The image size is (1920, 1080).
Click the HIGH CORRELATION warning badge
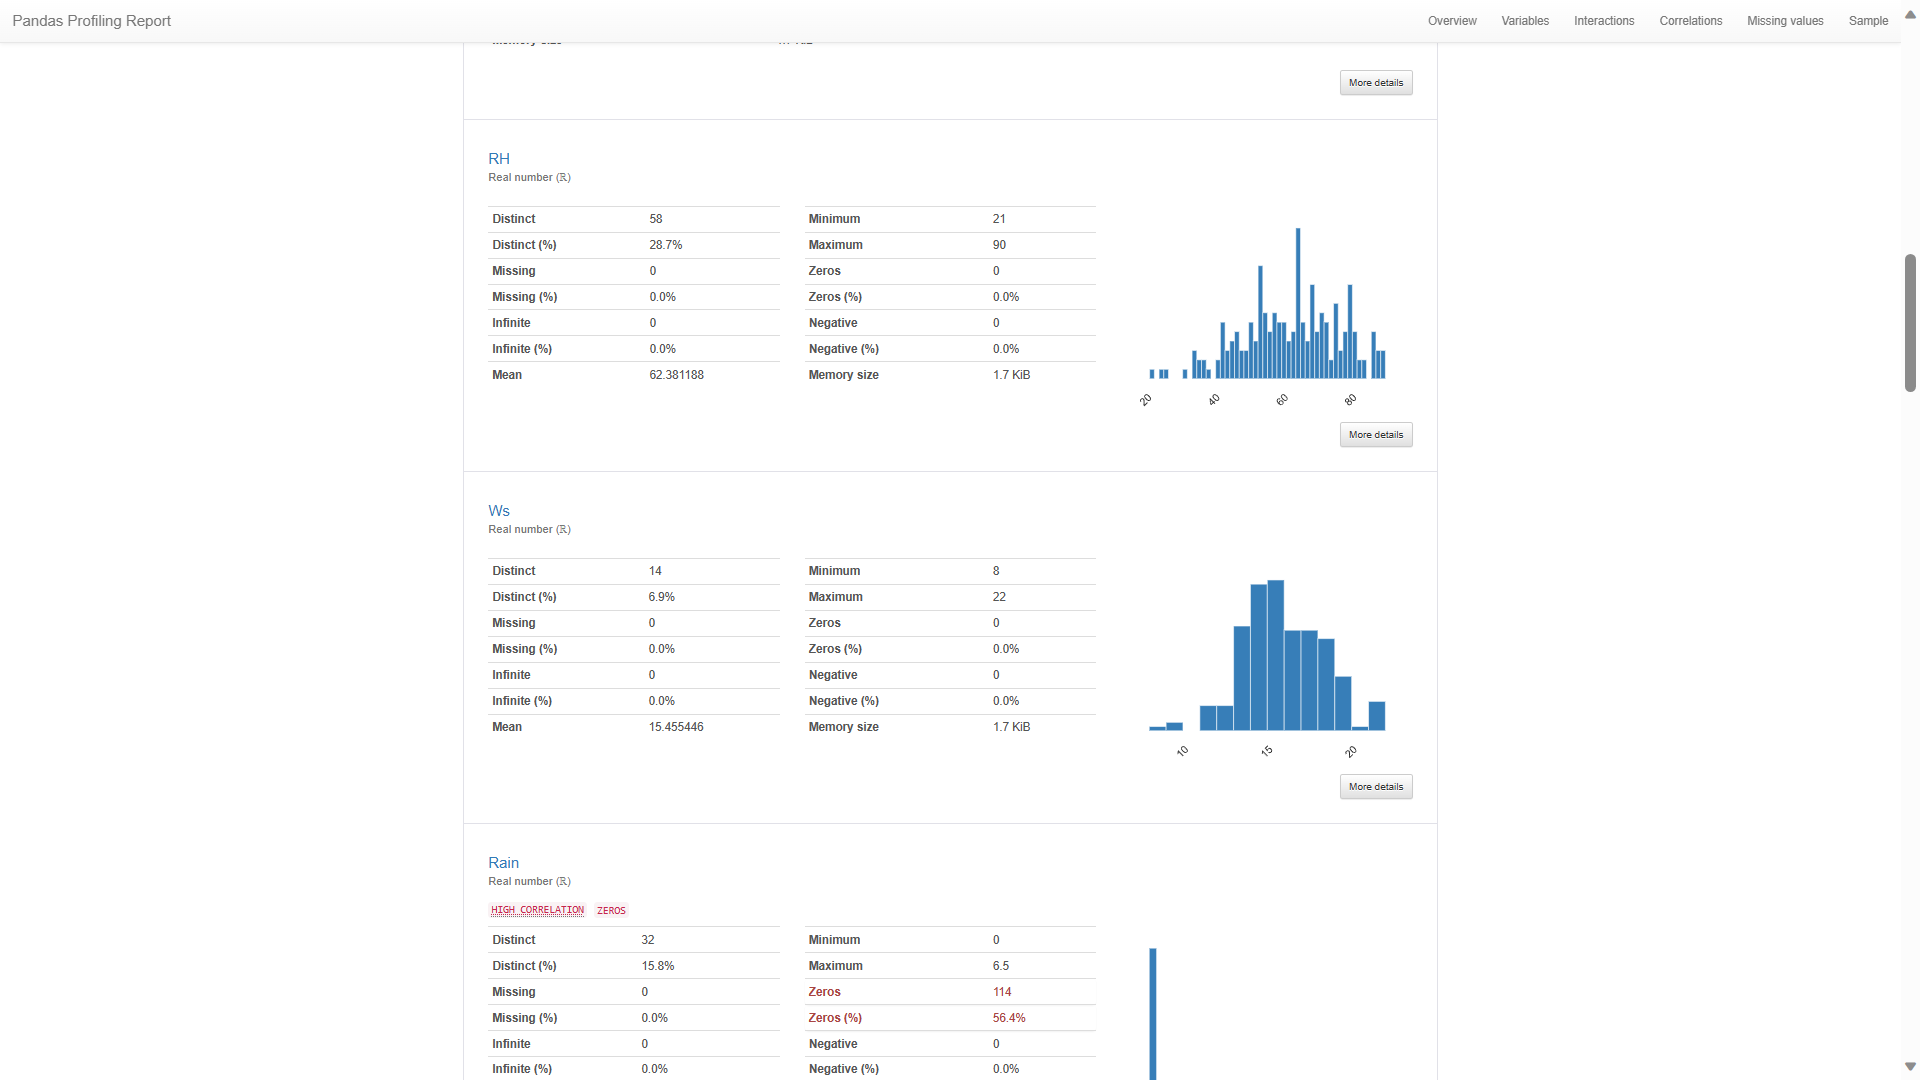click(537, 910)
